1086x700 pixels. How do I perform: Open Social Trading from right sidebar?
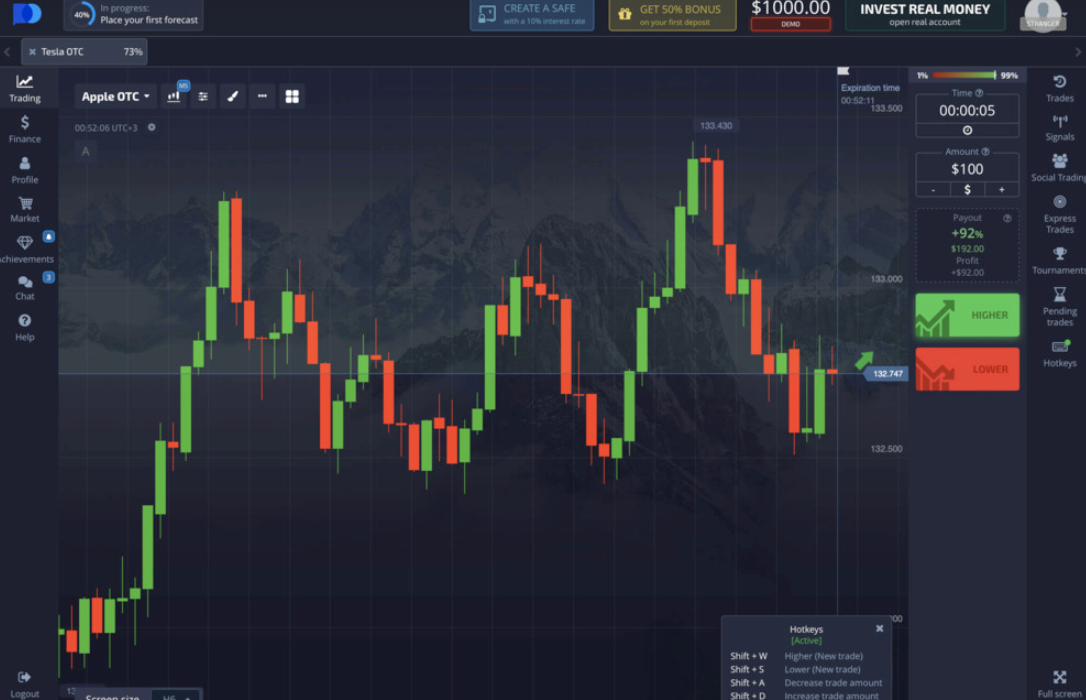tap(1059, 167)
